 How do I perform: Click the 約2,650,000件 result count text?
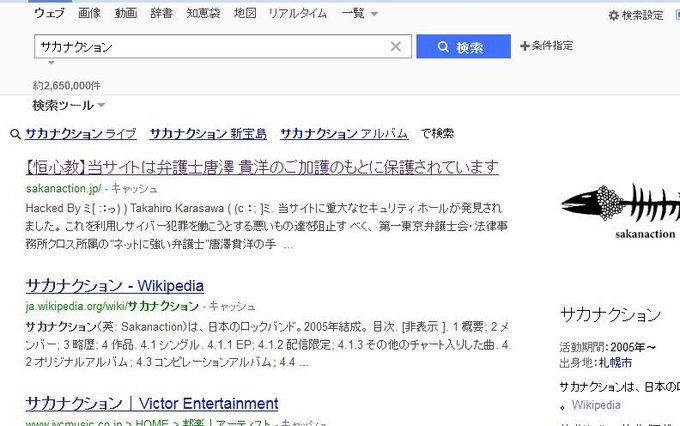coord(67,85)
